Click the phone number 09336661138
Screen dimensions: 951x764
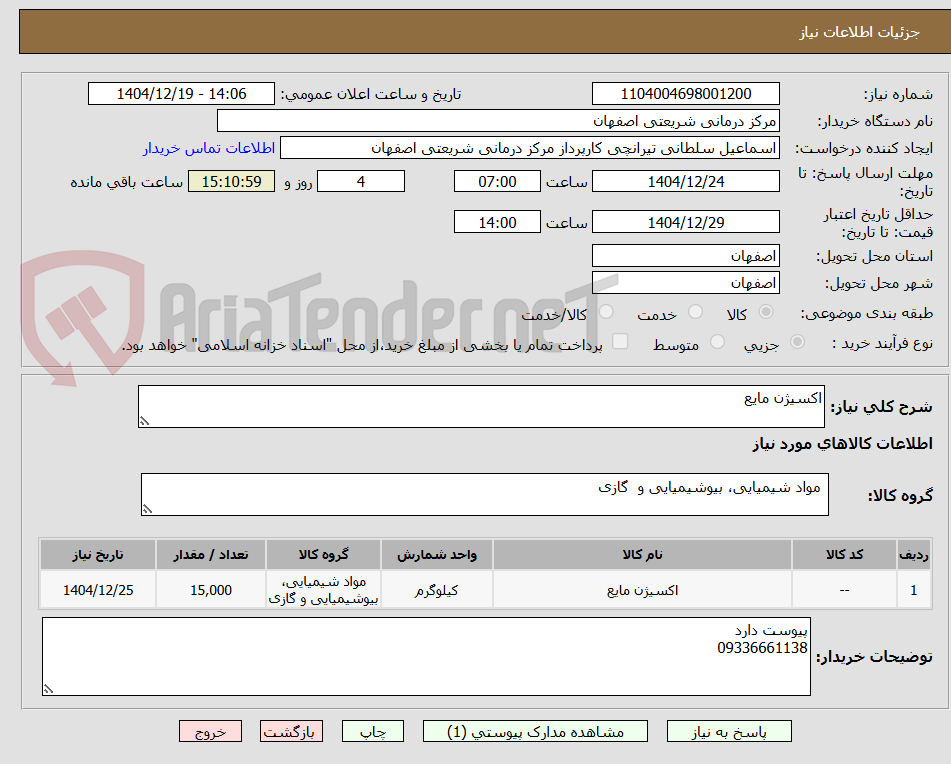tap(762, 648)
